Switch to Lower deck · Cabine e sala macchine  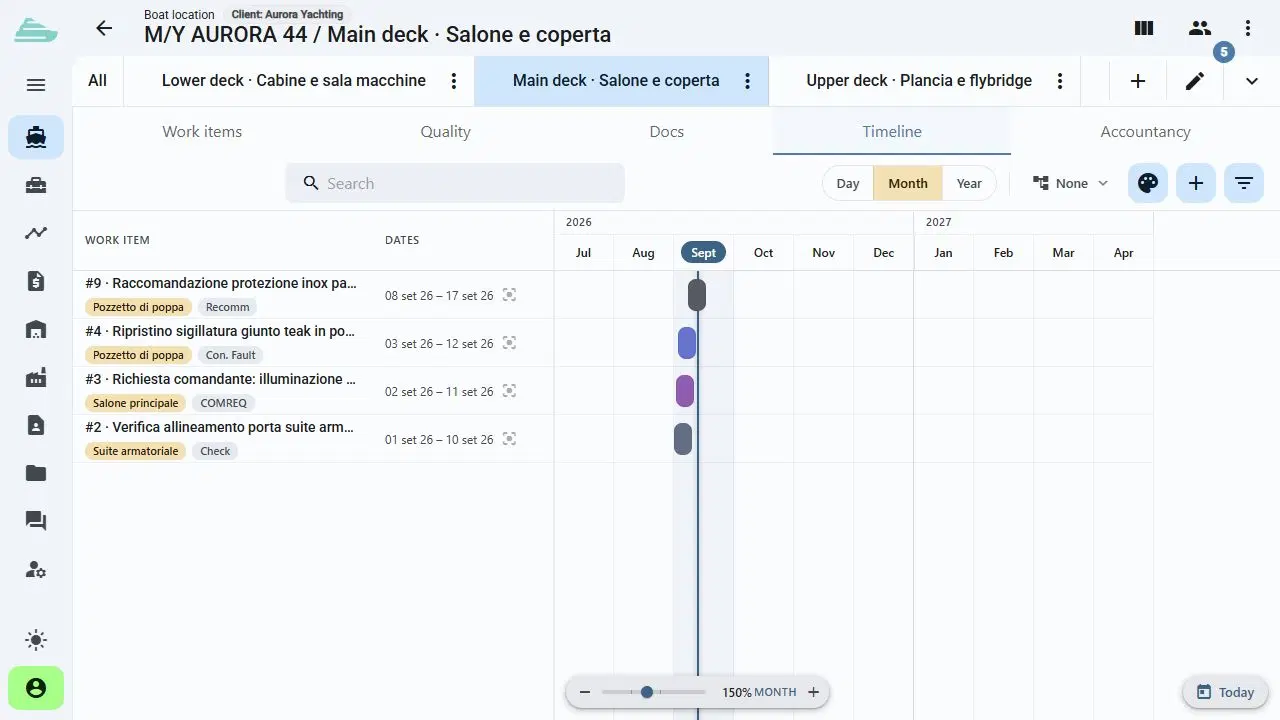tap(294, 81)
